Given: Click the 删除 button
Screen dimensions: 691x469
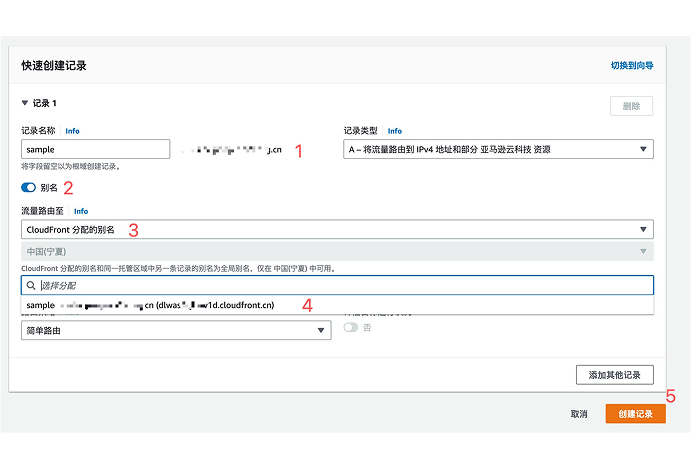Looking at the screenshot, I should (x=631, y=106).
